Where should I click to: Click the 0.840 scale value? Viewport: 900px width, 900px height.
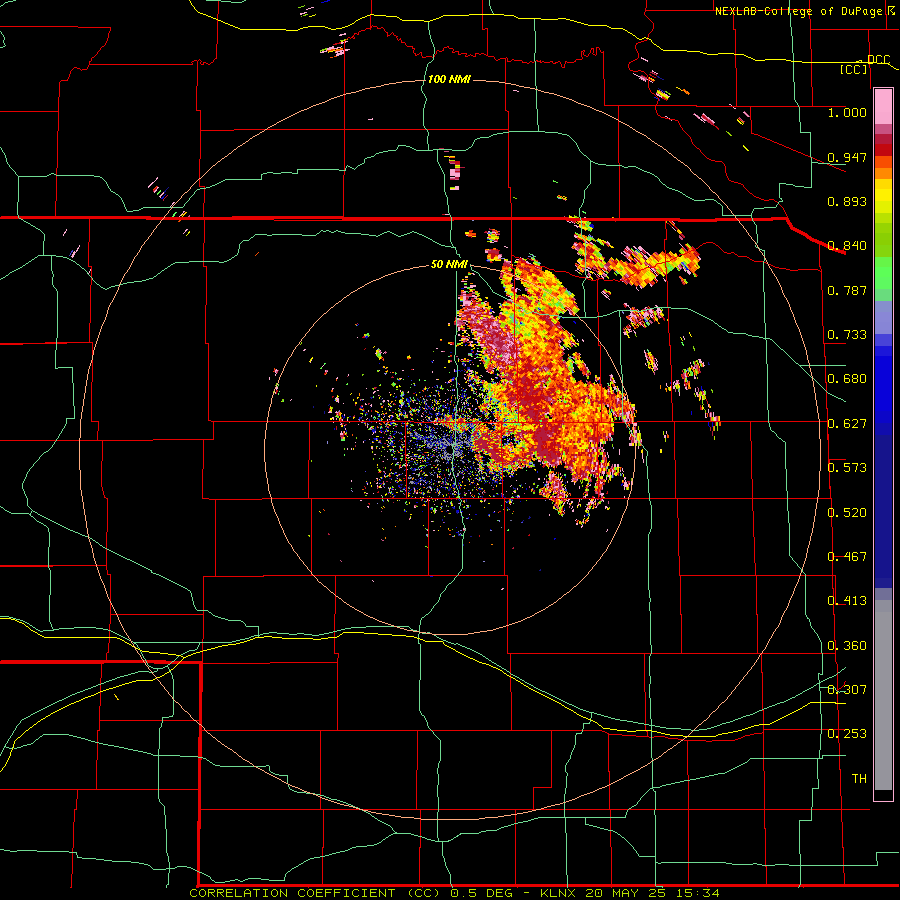tap(847, 246)
